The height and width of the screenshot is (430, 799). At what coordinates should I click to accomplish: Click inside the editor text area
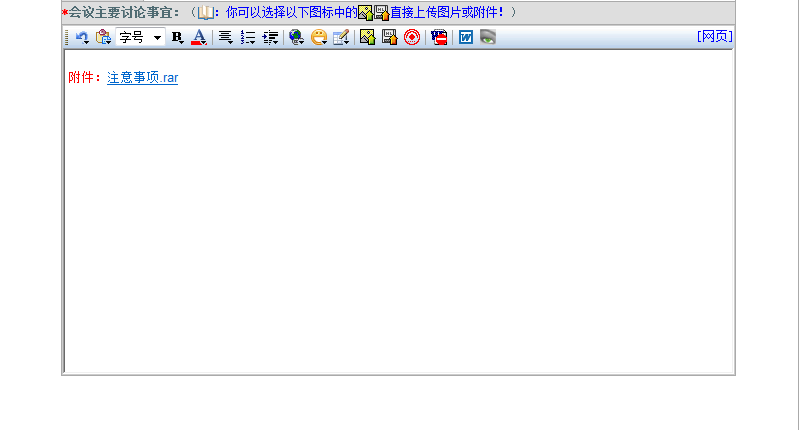pos(398,211)
